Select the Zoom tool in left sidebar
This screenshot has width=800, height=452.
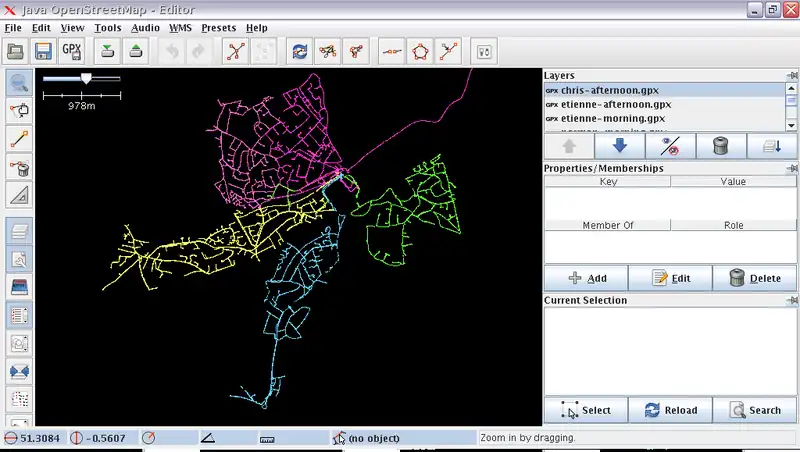(x=19, y=83)
